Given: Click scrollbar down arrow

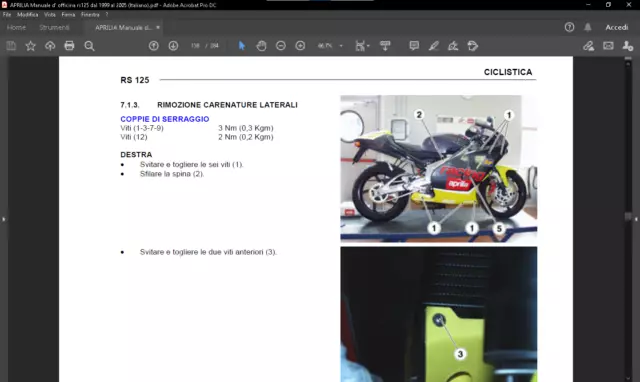Looking at the screenshot, I should (628, 379).
